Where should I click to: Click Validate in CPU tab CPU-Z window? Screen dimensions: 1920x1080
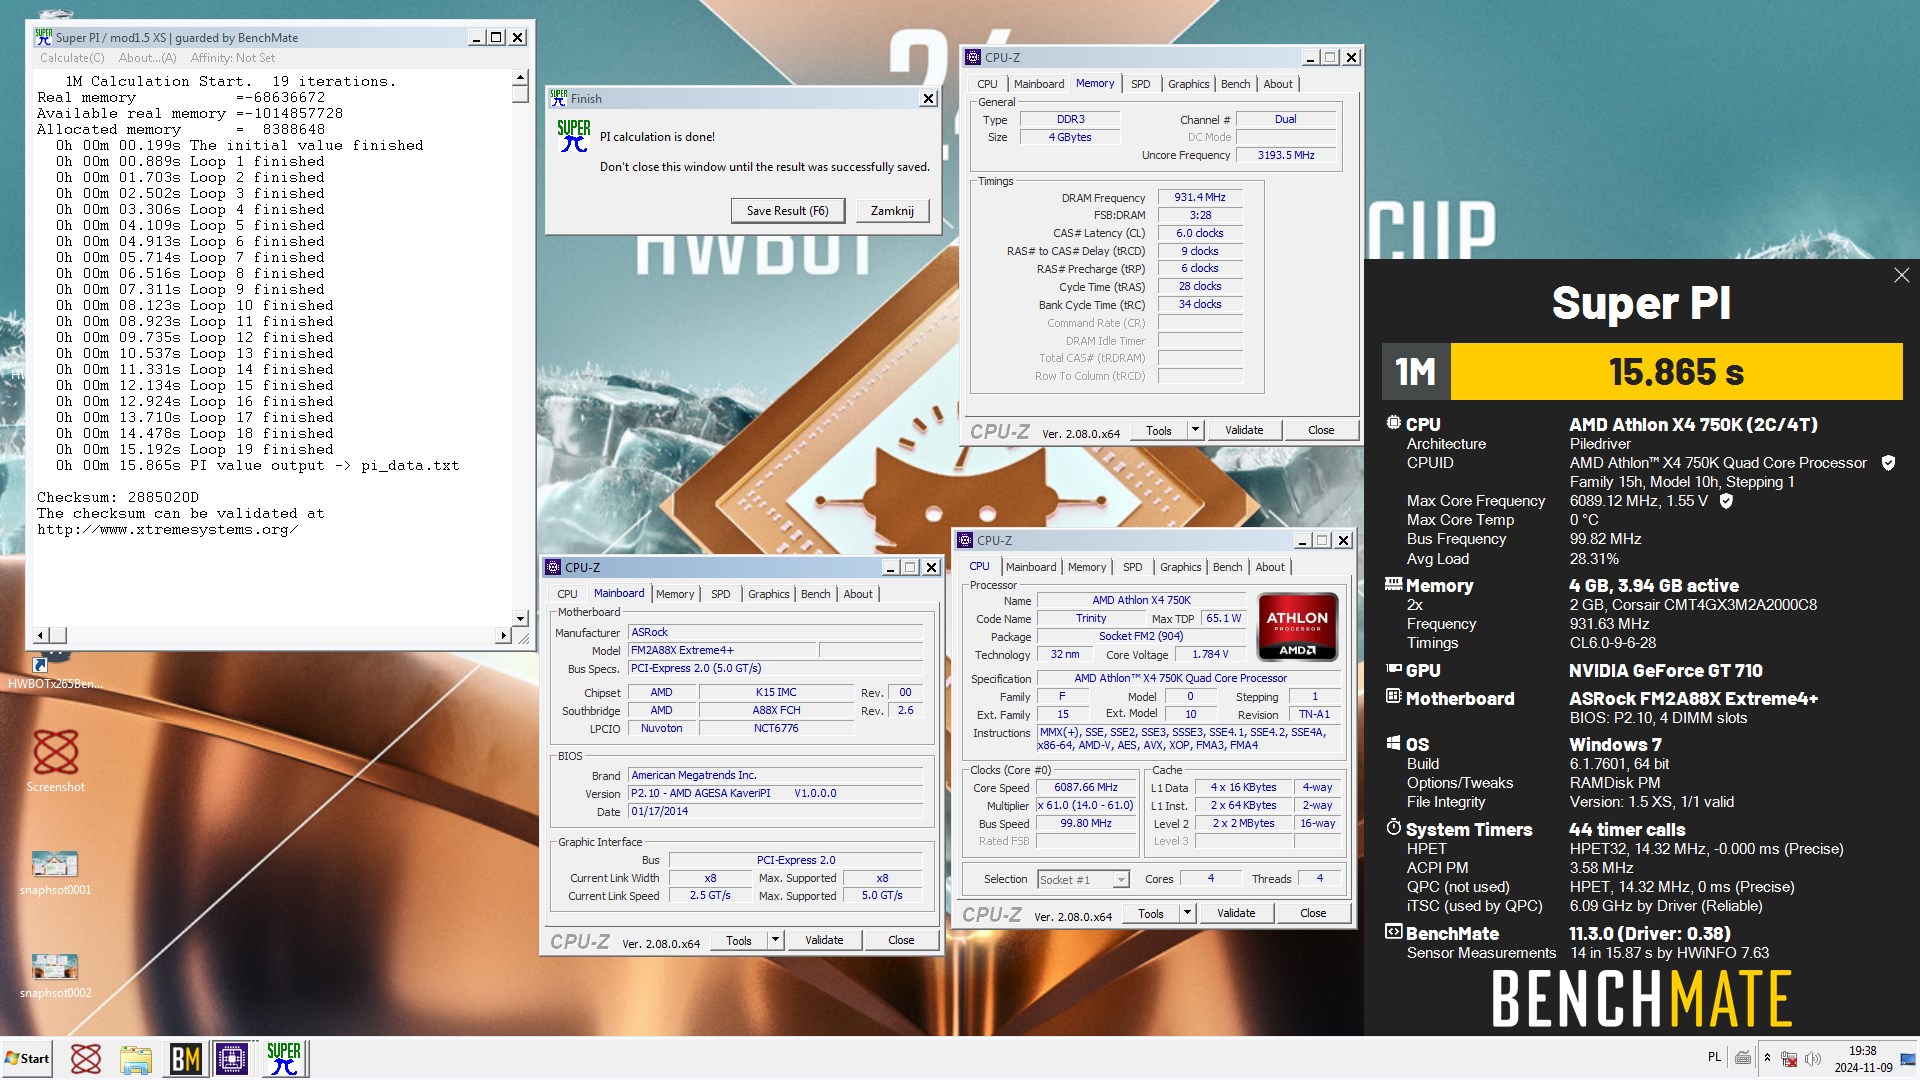[1236, 913]
